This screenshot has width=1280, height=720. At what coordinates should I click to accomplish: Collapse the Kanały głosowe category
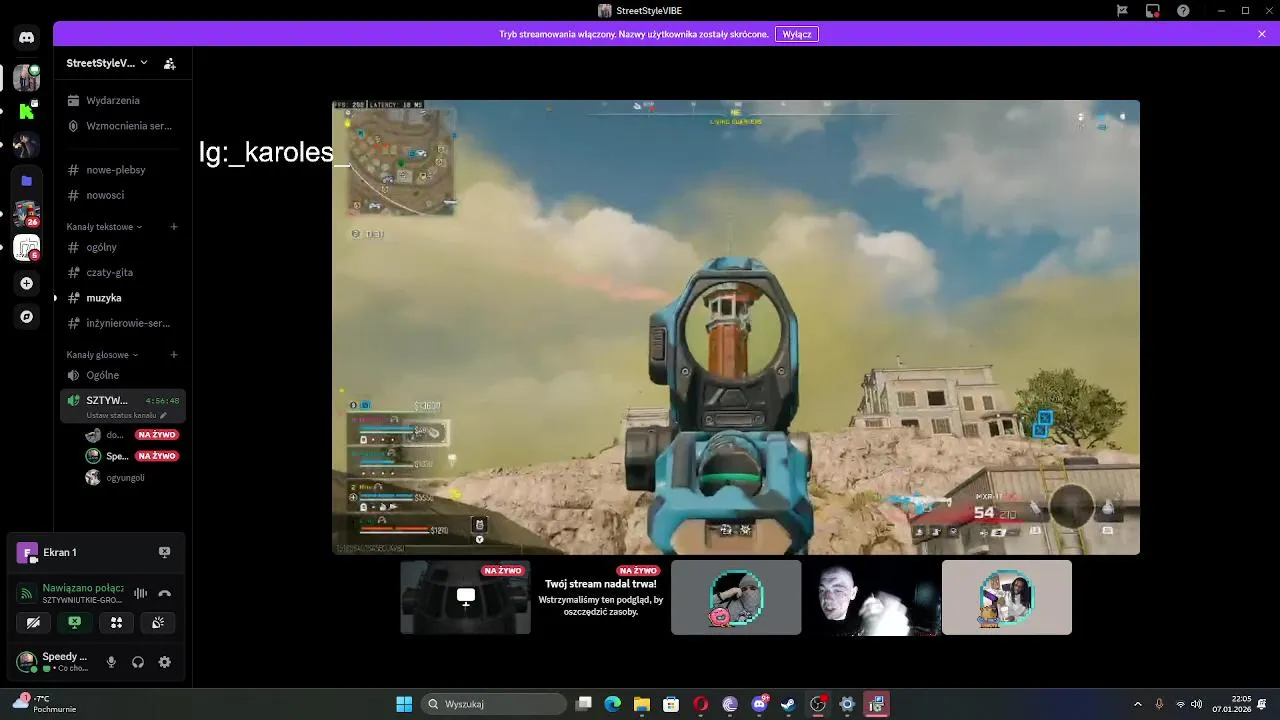(x=102, y=355)
